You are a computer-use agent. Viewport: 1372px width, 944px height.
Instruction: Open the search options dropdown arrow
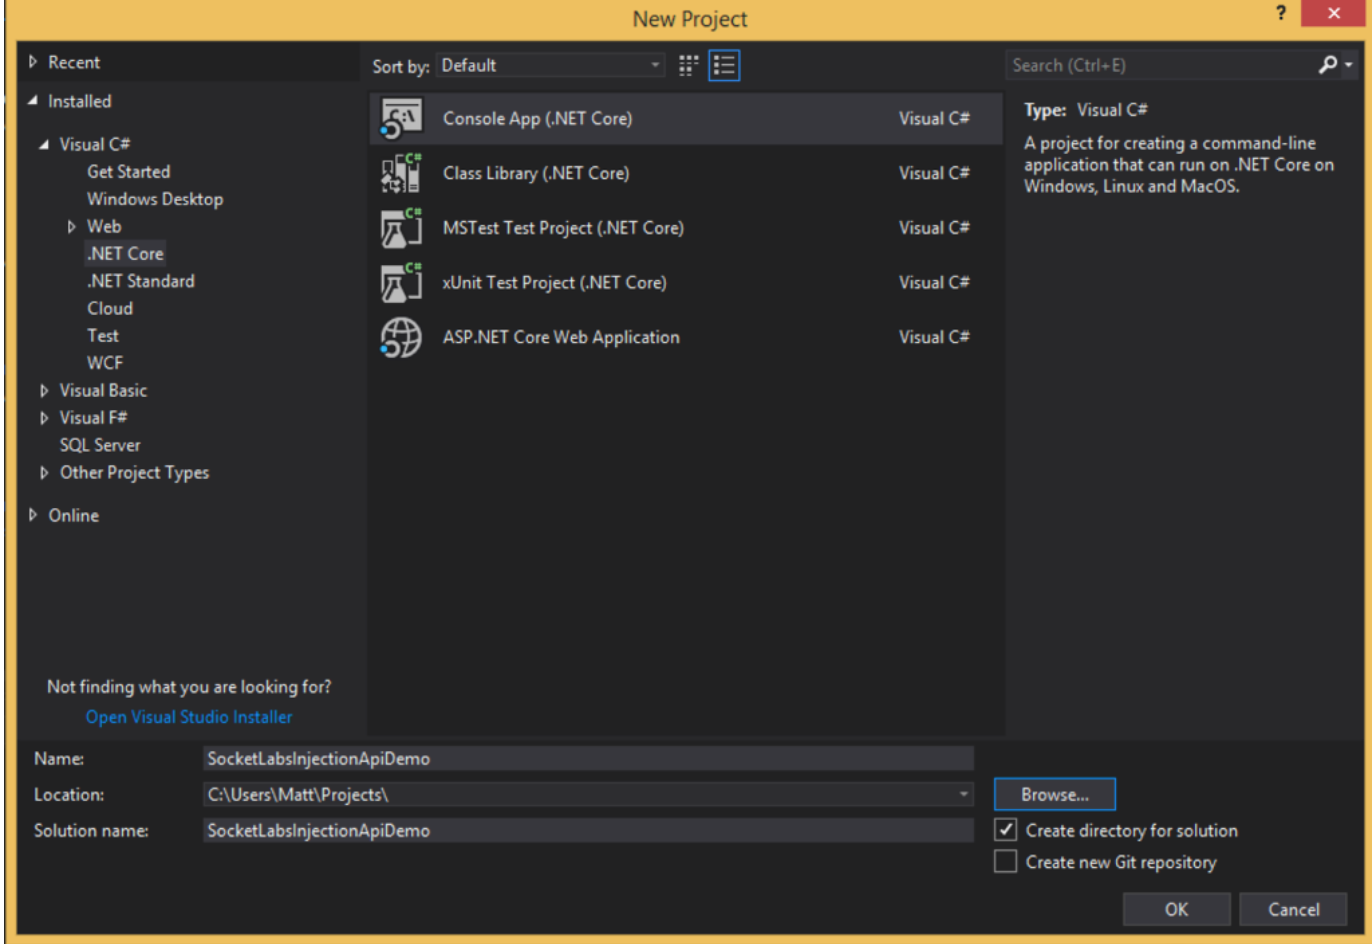click(1348, 65)
